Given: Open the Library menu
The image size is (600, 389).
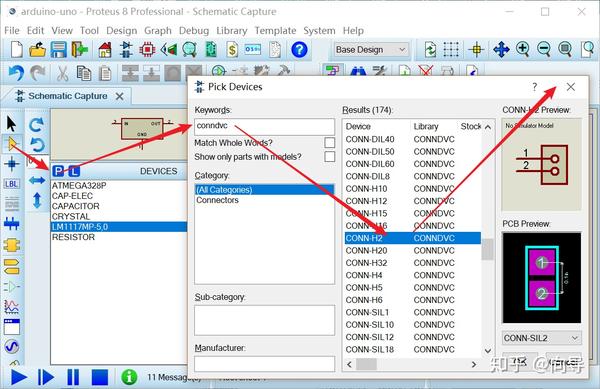Looking at the screenshot, I should click(x=232, y=31).
